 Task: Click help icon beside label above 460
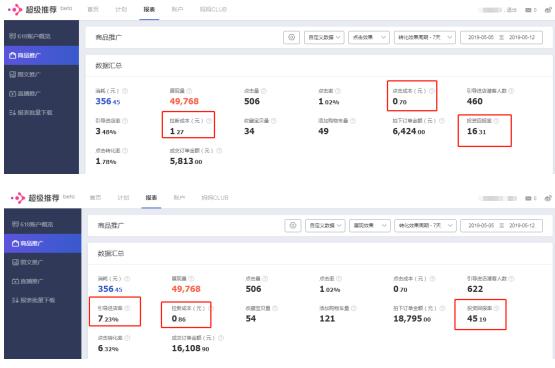[511, 91]
